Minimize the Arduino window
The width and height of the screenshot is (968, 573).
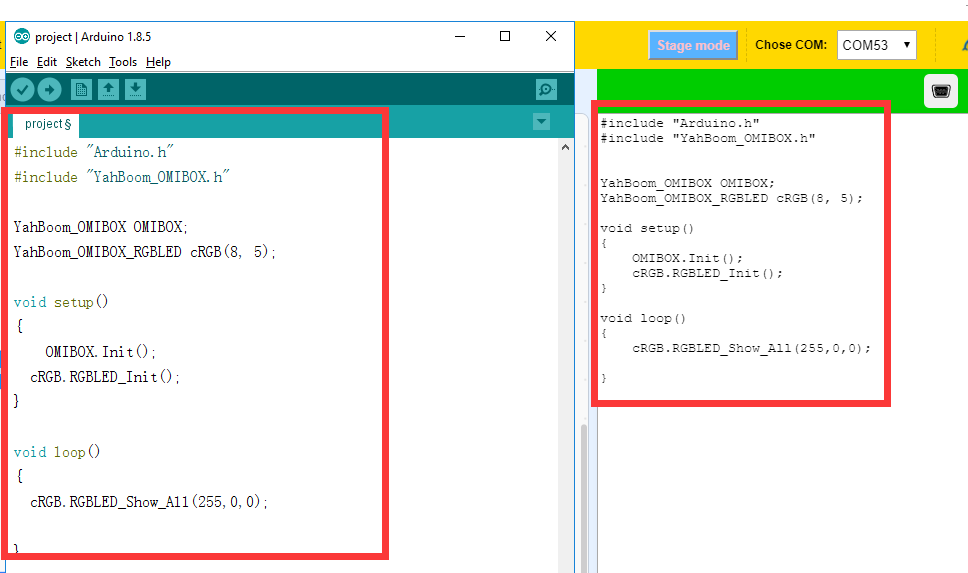460,36
